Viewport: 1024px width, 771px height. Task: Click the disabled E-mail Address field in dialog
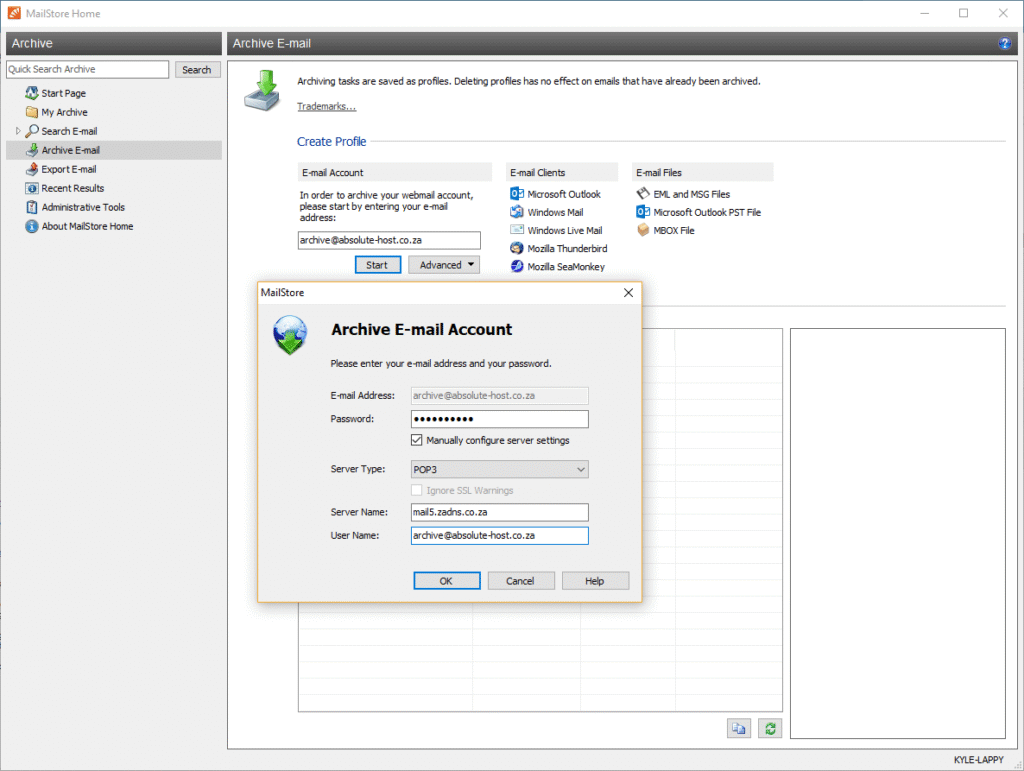tap(500, 396)
